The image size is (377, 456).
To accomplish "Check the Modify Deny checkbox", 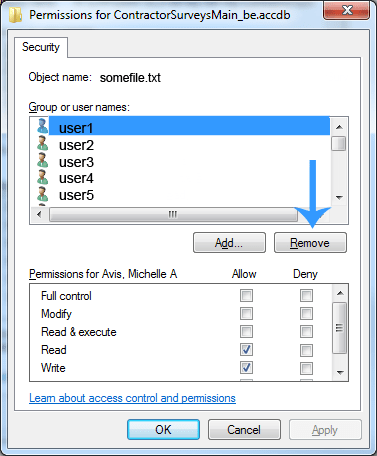I will click(x=306, y=314).
